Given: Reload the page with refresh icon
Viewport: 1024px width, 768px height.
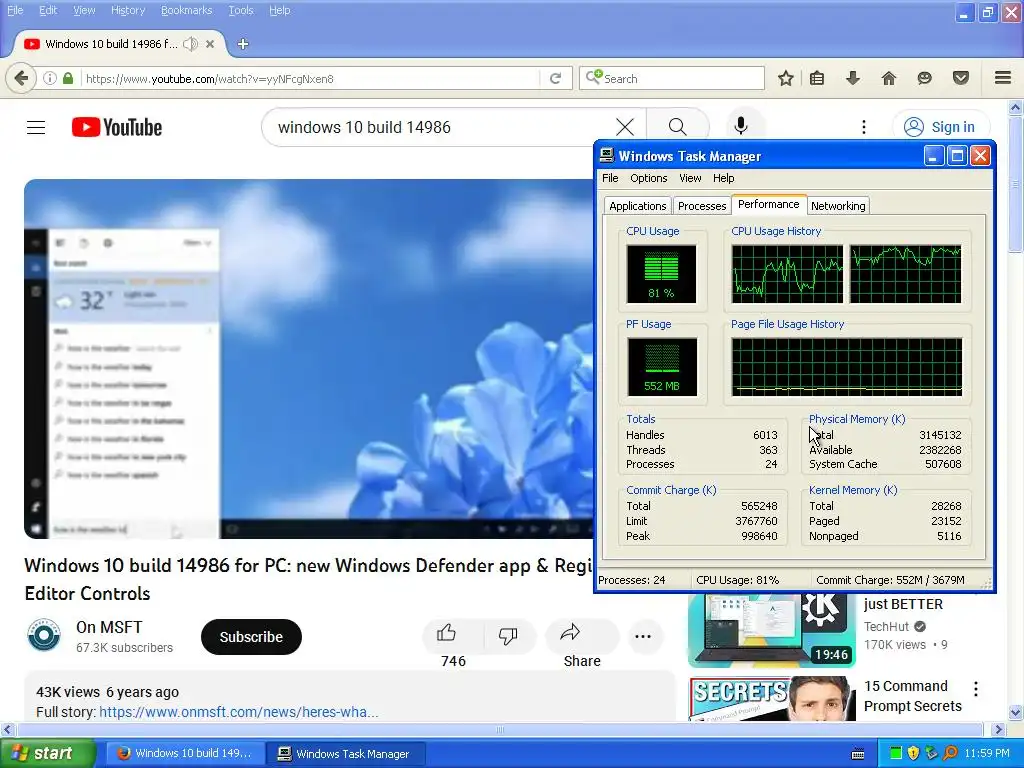Looking at the screenshot, I should pos(556,78).
